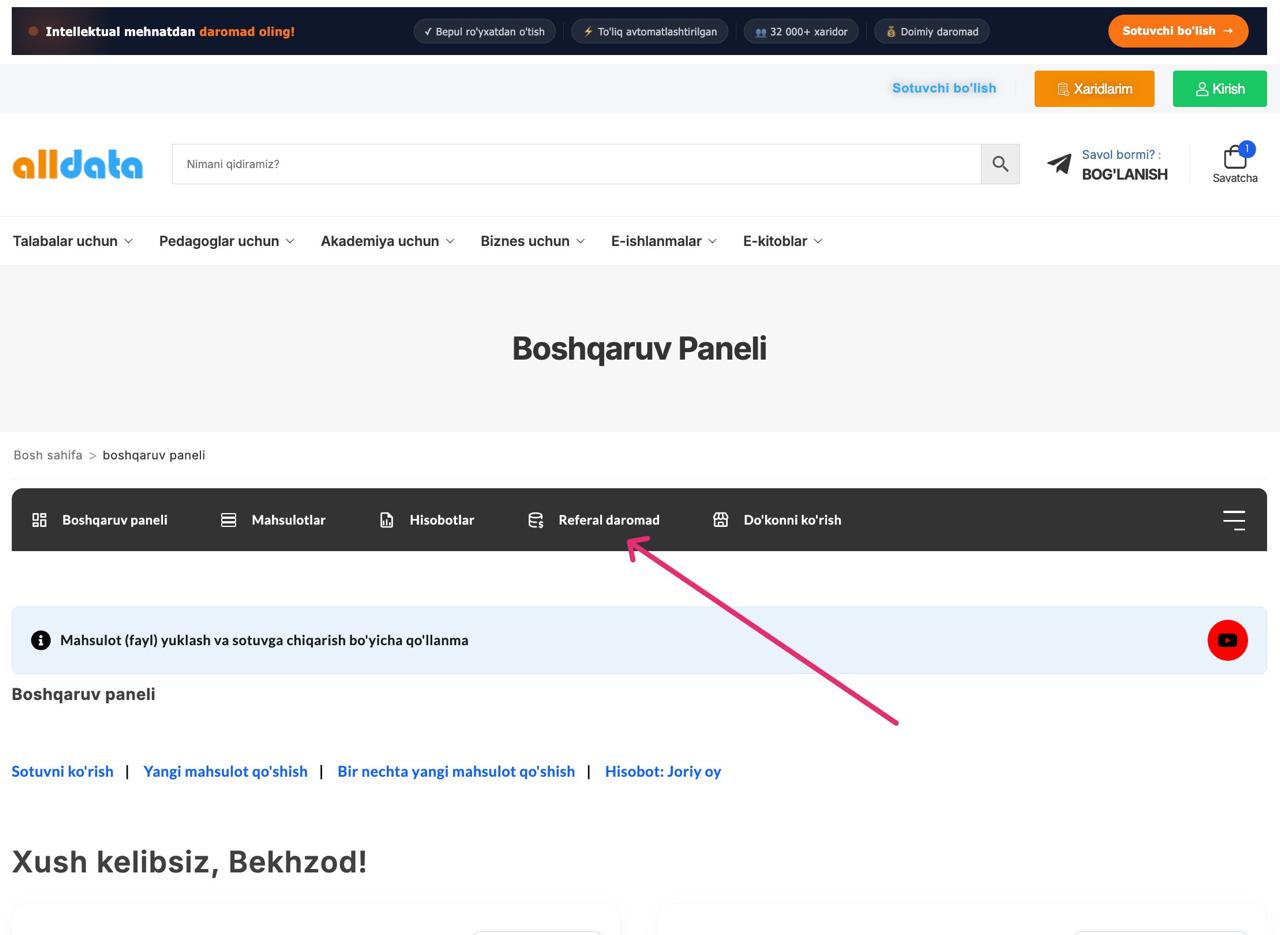The width and height of the screenshot is (1280, 935).
Task: Open the E-ishlanmalar dropdown
Action: click(x=664, y=241)
